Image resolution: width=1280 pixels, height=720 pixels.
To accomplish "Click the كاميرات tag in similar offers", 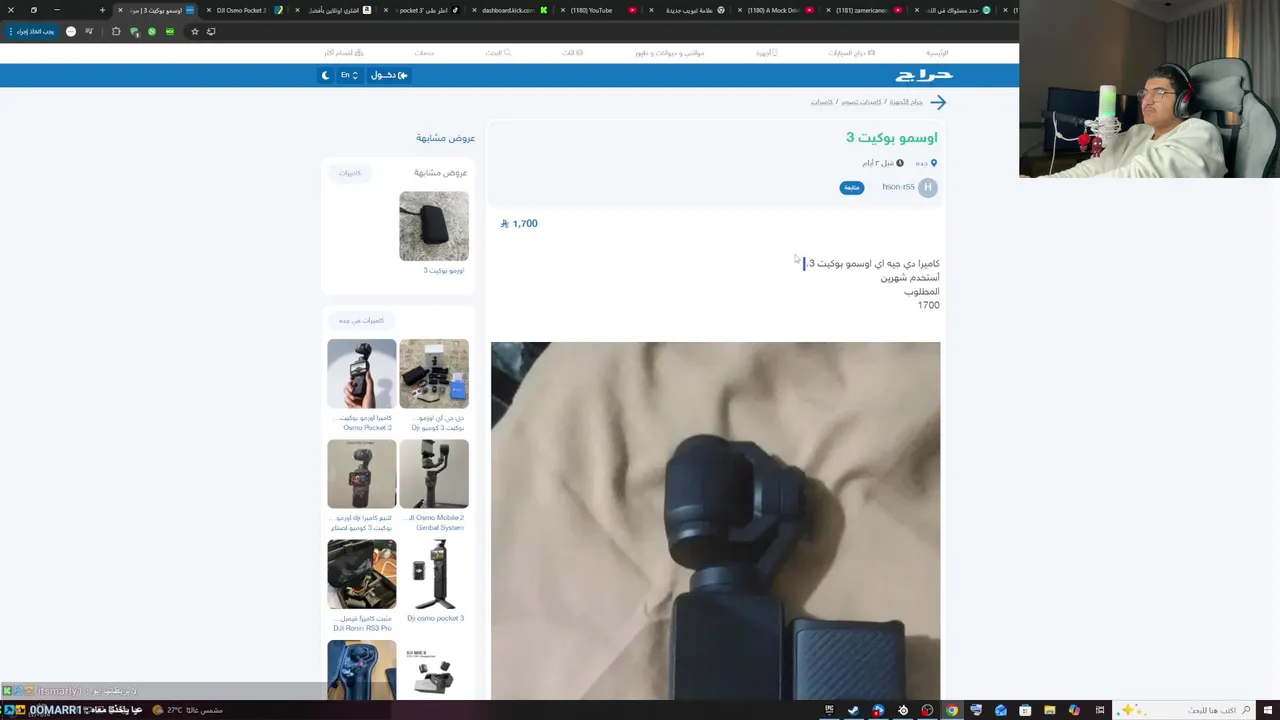I will pos(349,173).
